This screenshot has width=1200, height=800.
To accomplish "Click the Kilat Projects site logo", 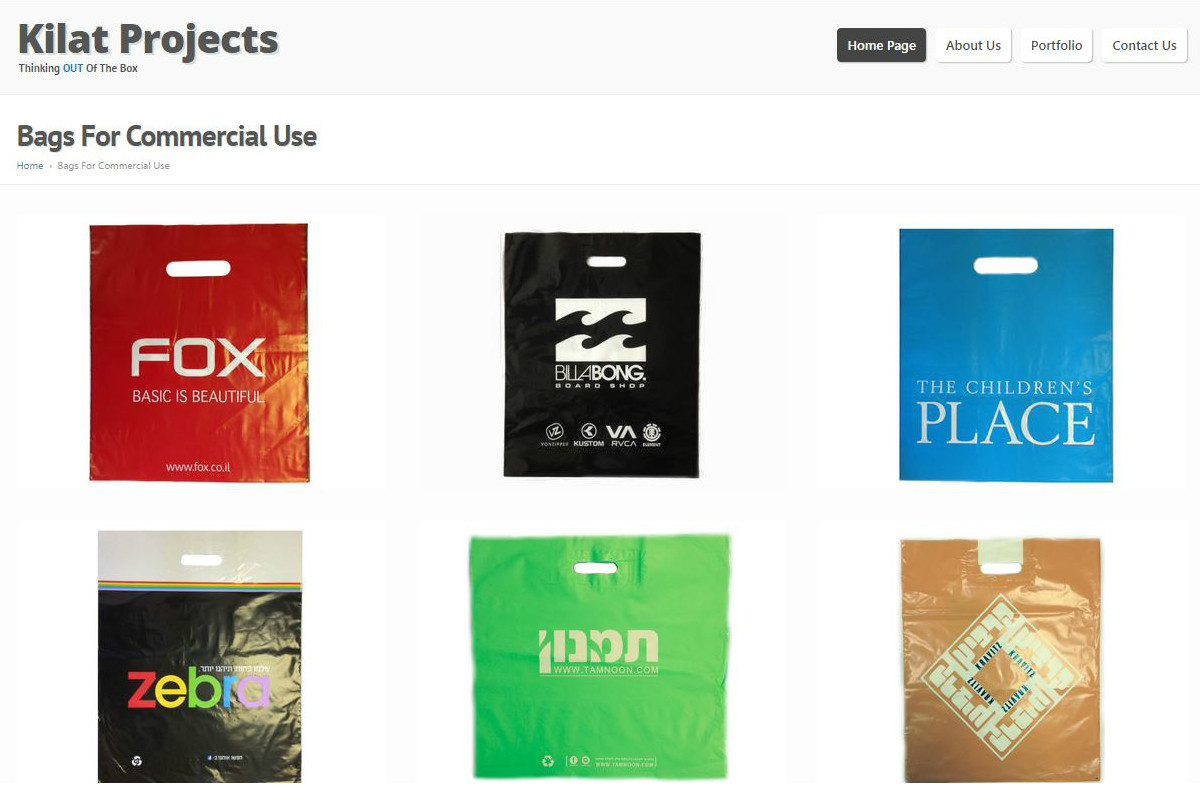I will click(x=148, y=39).
